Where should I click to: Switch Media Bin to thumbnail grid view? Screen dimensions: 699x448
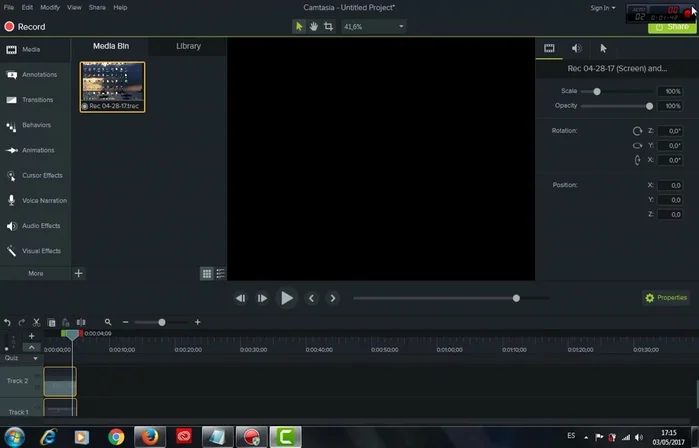[x=207, y=273]
